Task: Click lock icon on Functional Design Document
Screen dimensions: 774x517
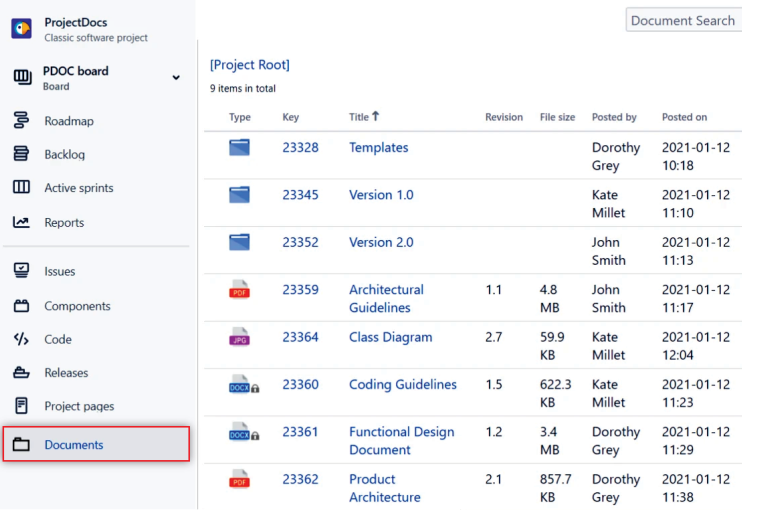Action: (x=255, y=436)
